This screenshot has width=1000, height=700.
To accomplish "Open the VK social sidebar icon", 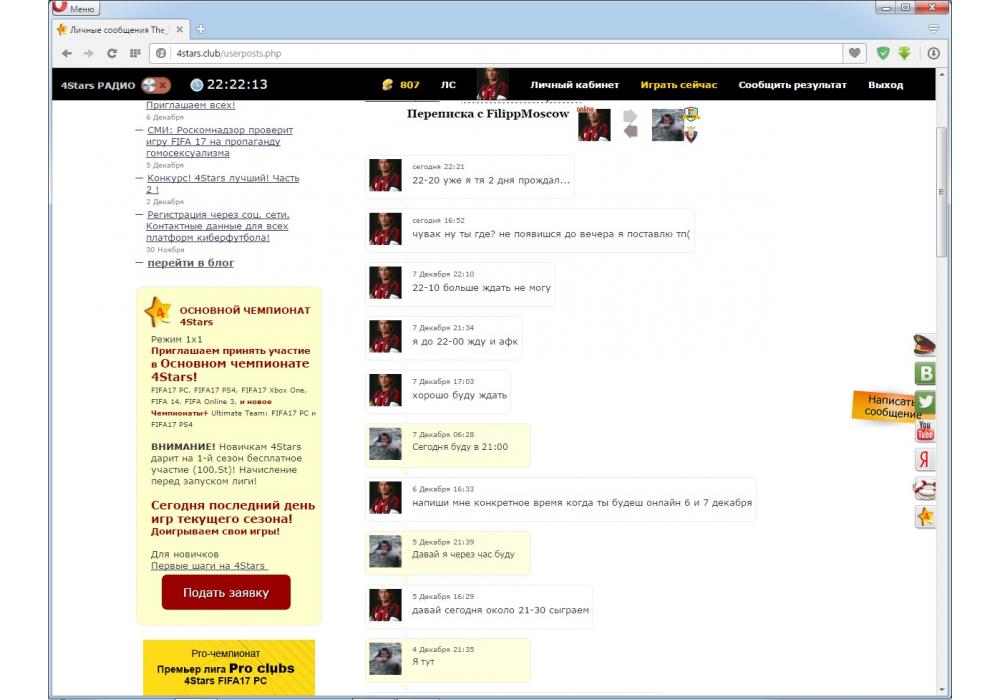I will click(x=925, y=373).
